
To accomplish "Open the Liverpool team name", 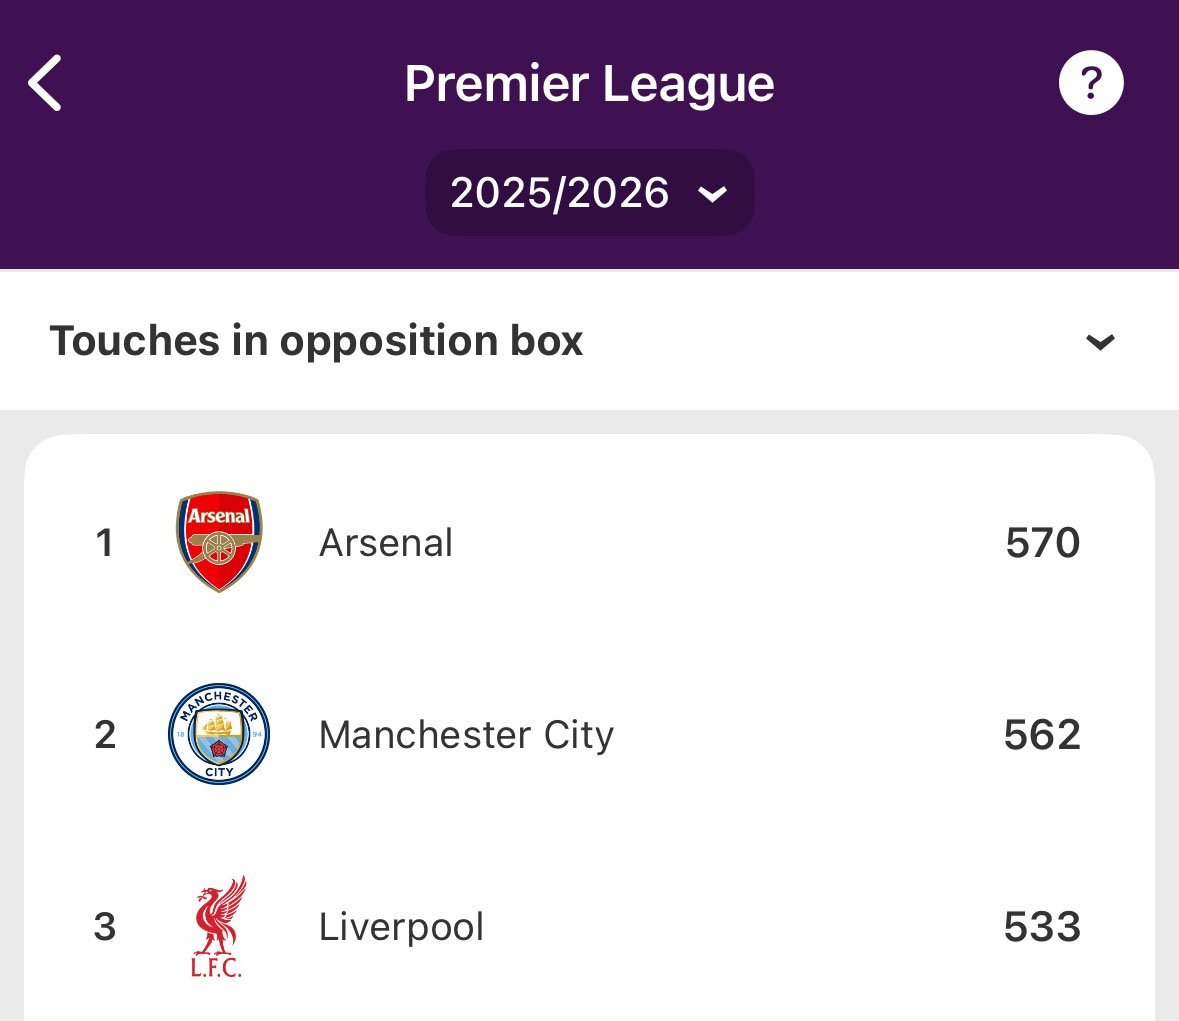I will [401, 927].
